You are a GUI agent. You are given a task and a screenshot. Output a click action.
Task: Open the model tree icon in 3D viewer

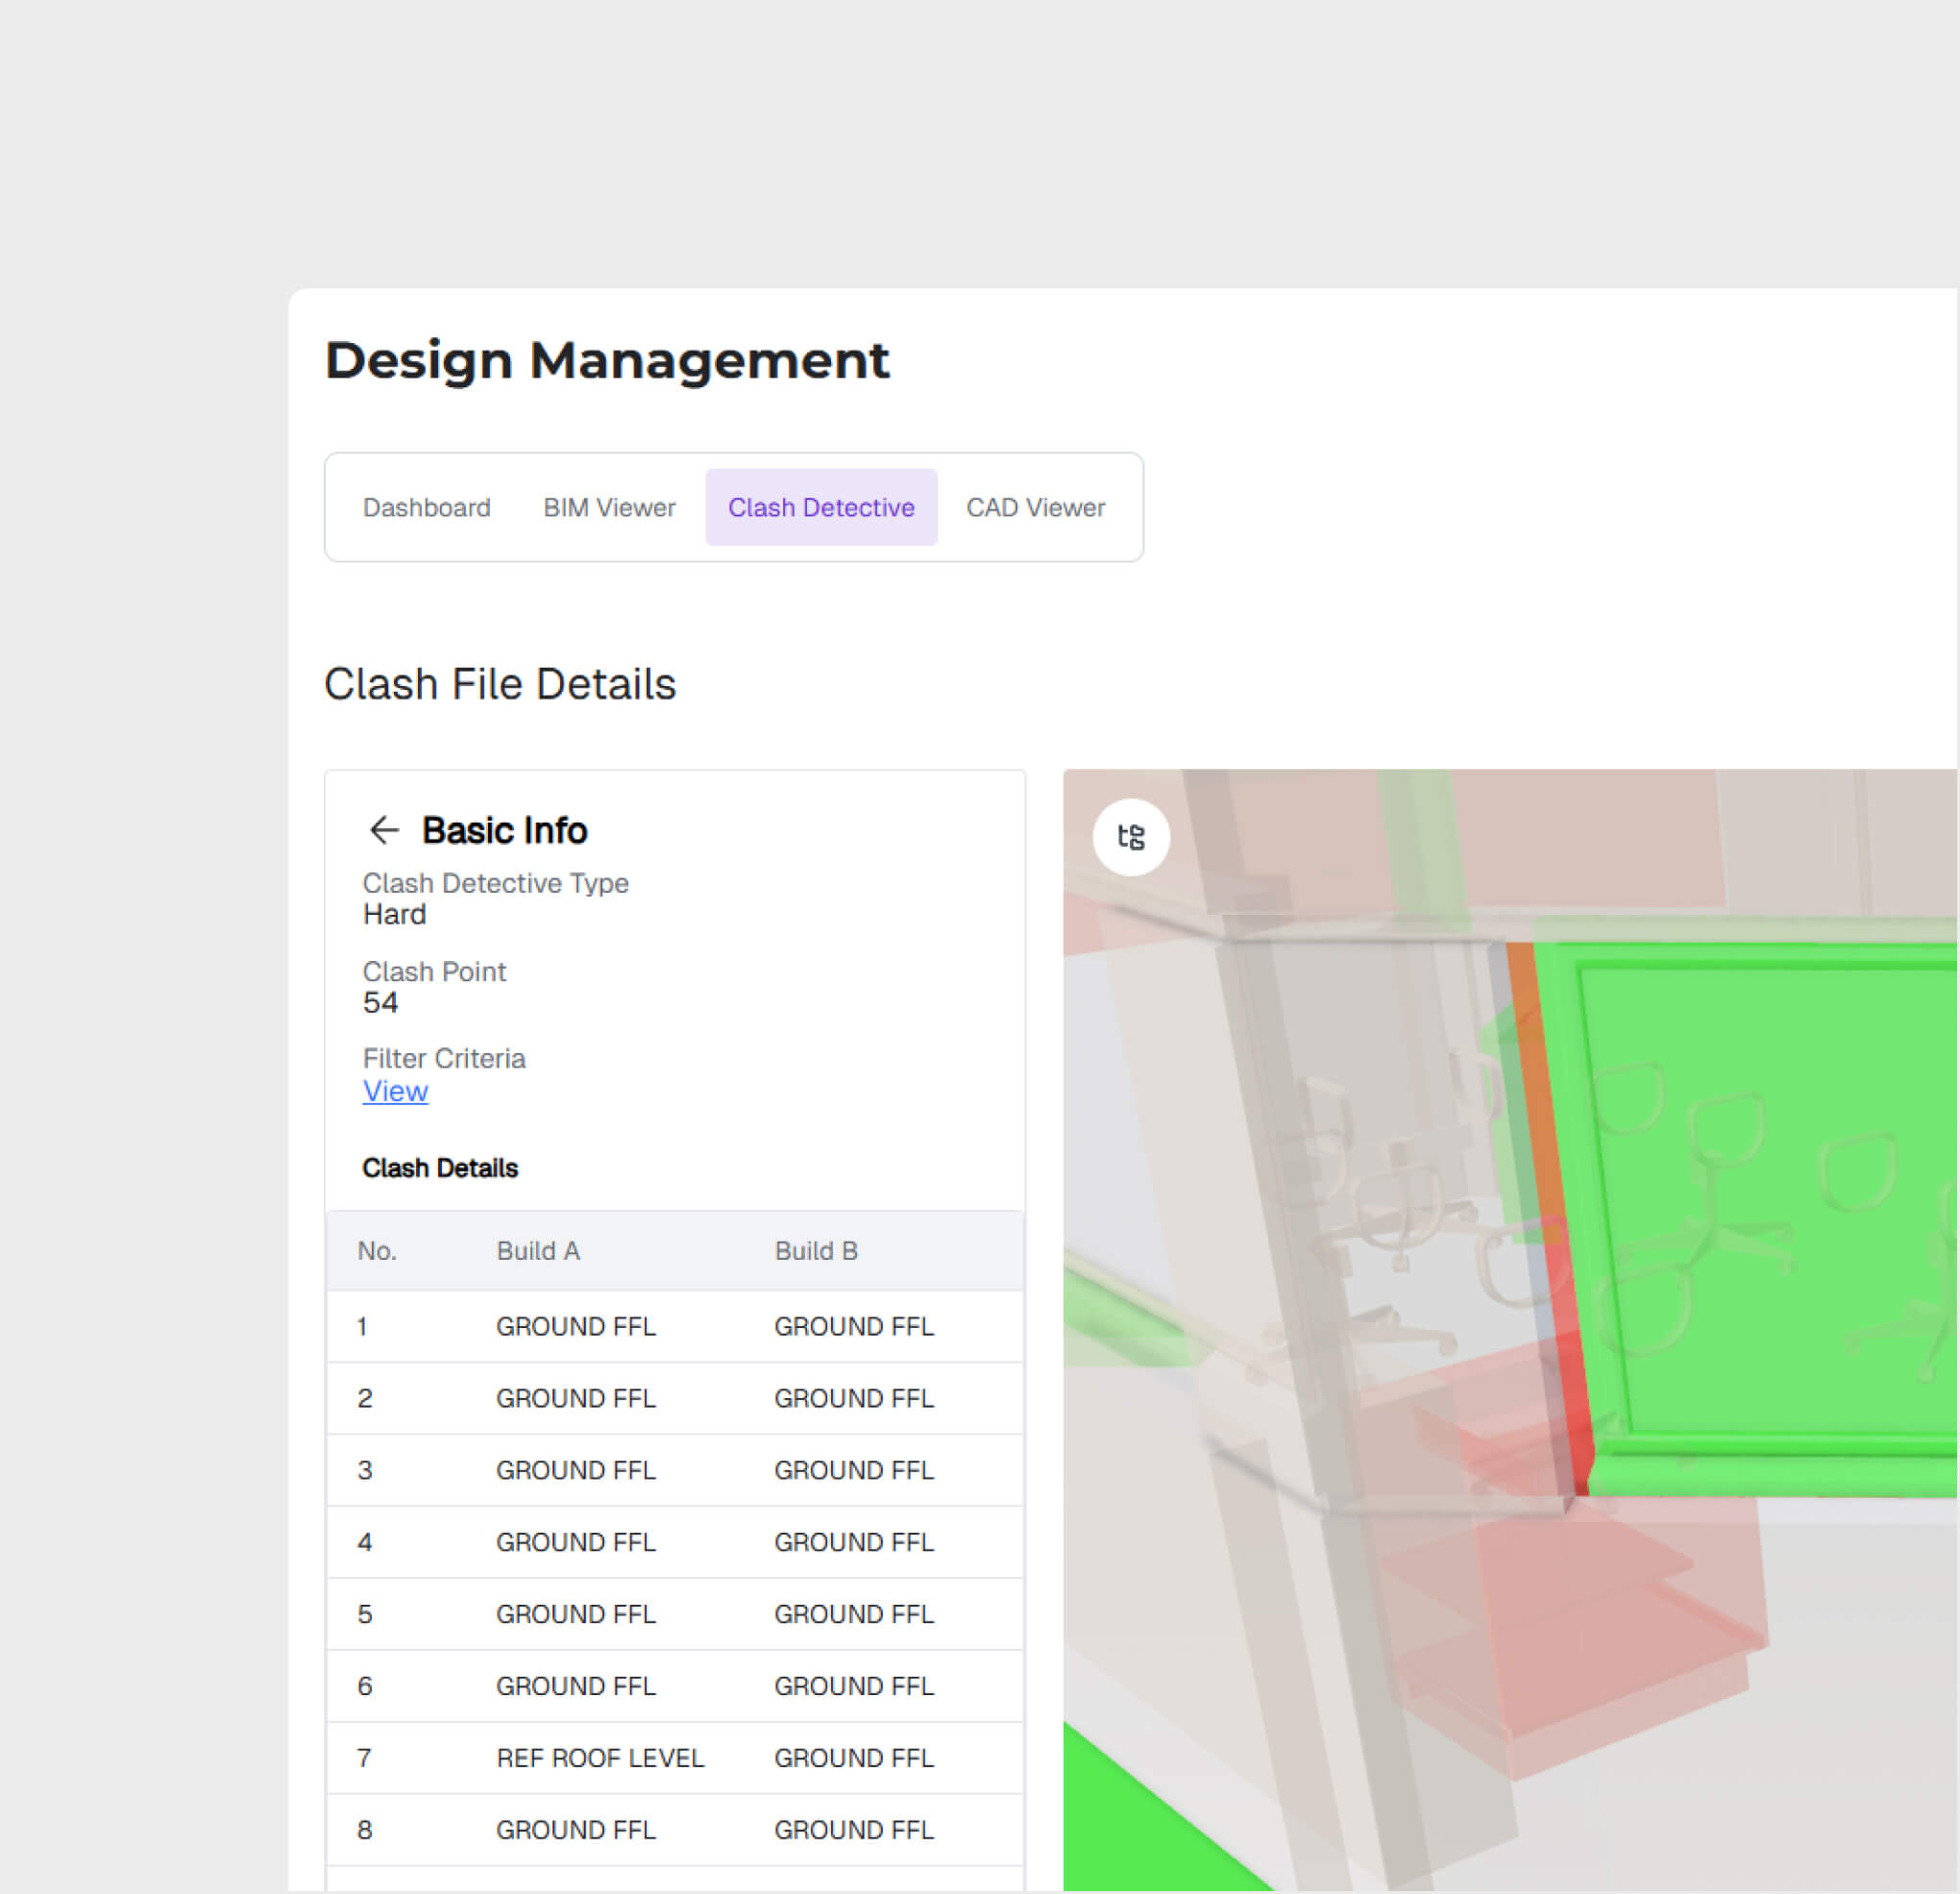[1131, 837]
